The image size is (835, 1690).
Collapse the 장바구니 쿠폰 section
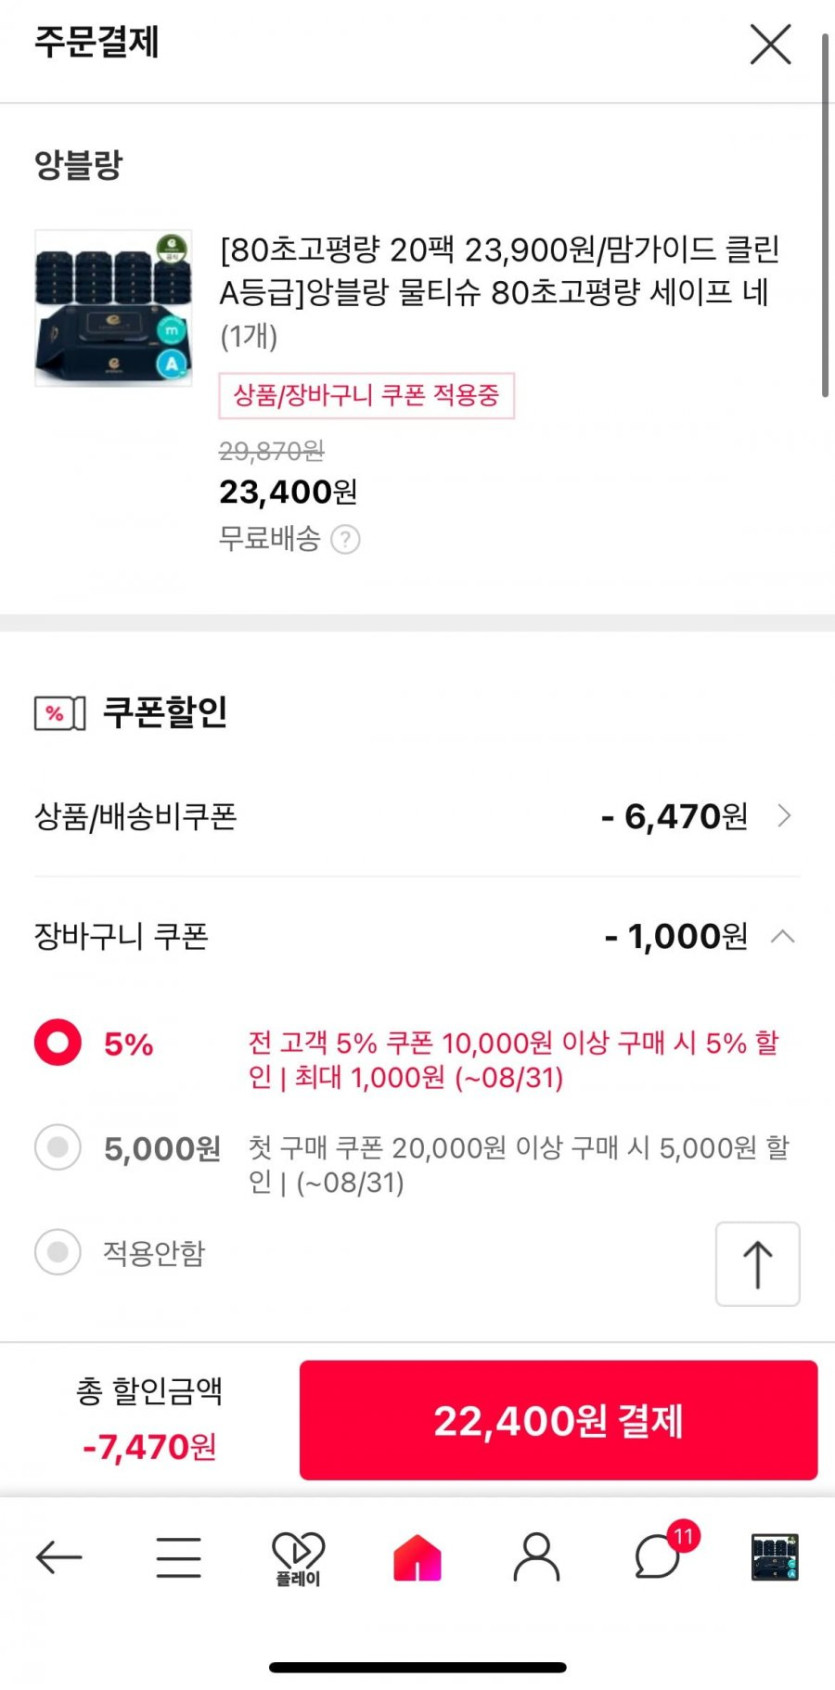click(x=785, y=937)
